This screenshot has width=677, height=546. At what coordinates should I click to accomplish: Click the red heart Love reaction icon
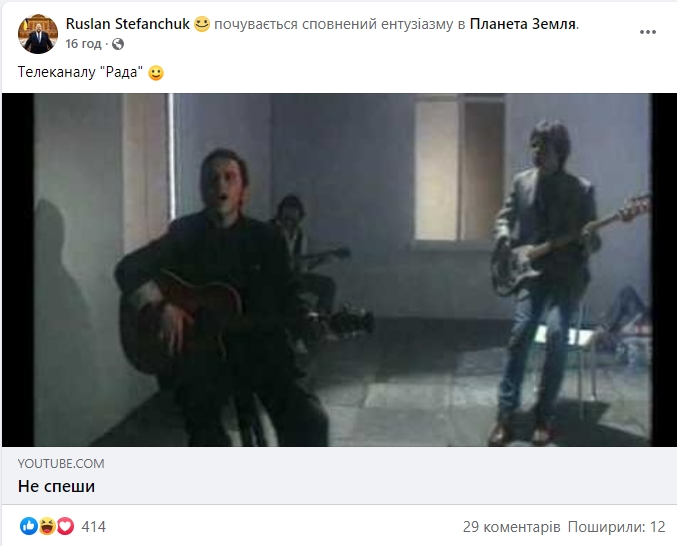pyautogui.click(x=65, y=526)
